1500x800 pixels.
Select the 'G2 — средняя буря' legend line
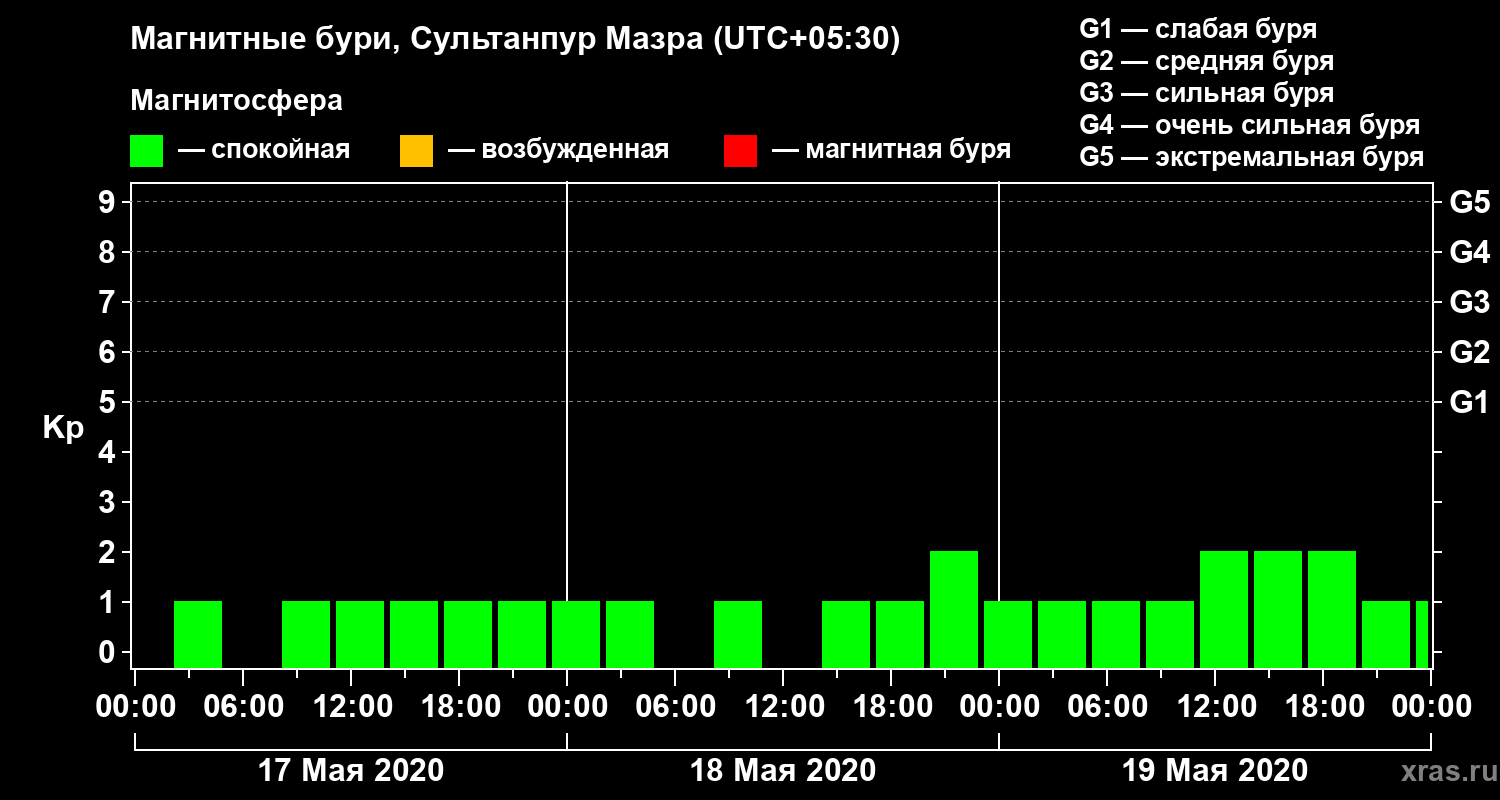pos(1207,61)
